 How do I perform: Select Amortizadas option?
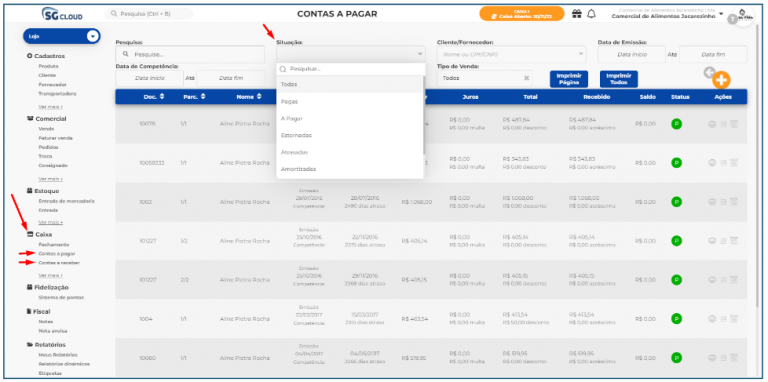click(x=349, y=169)
